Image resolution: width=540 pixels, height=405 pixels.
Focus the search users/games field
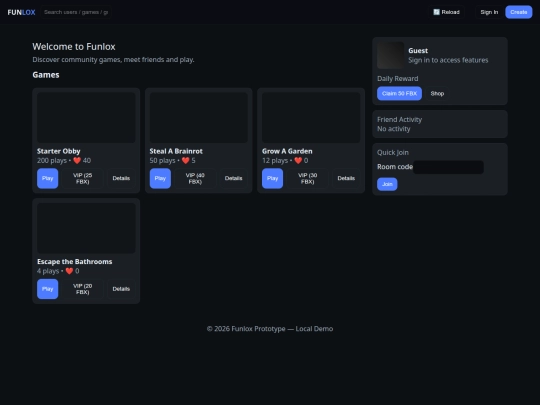click(x=76, y=12)
